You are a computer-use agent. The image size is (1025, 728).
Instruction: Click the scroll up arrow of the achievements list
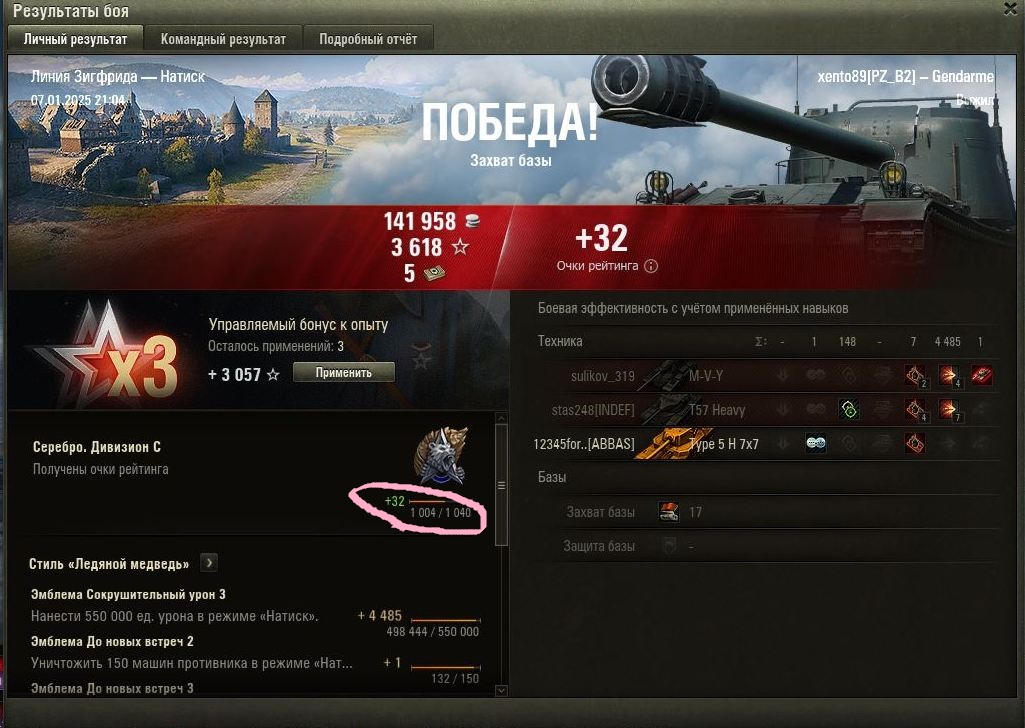501,418
